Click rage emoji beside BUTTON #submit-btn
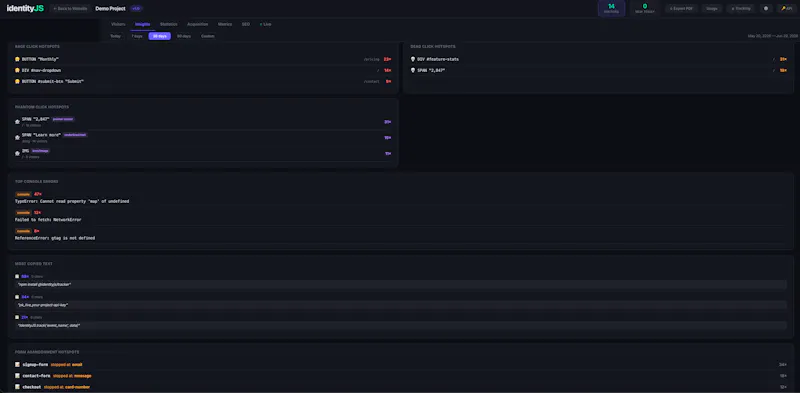Viewport: 800px width, 393px height. 17,82
